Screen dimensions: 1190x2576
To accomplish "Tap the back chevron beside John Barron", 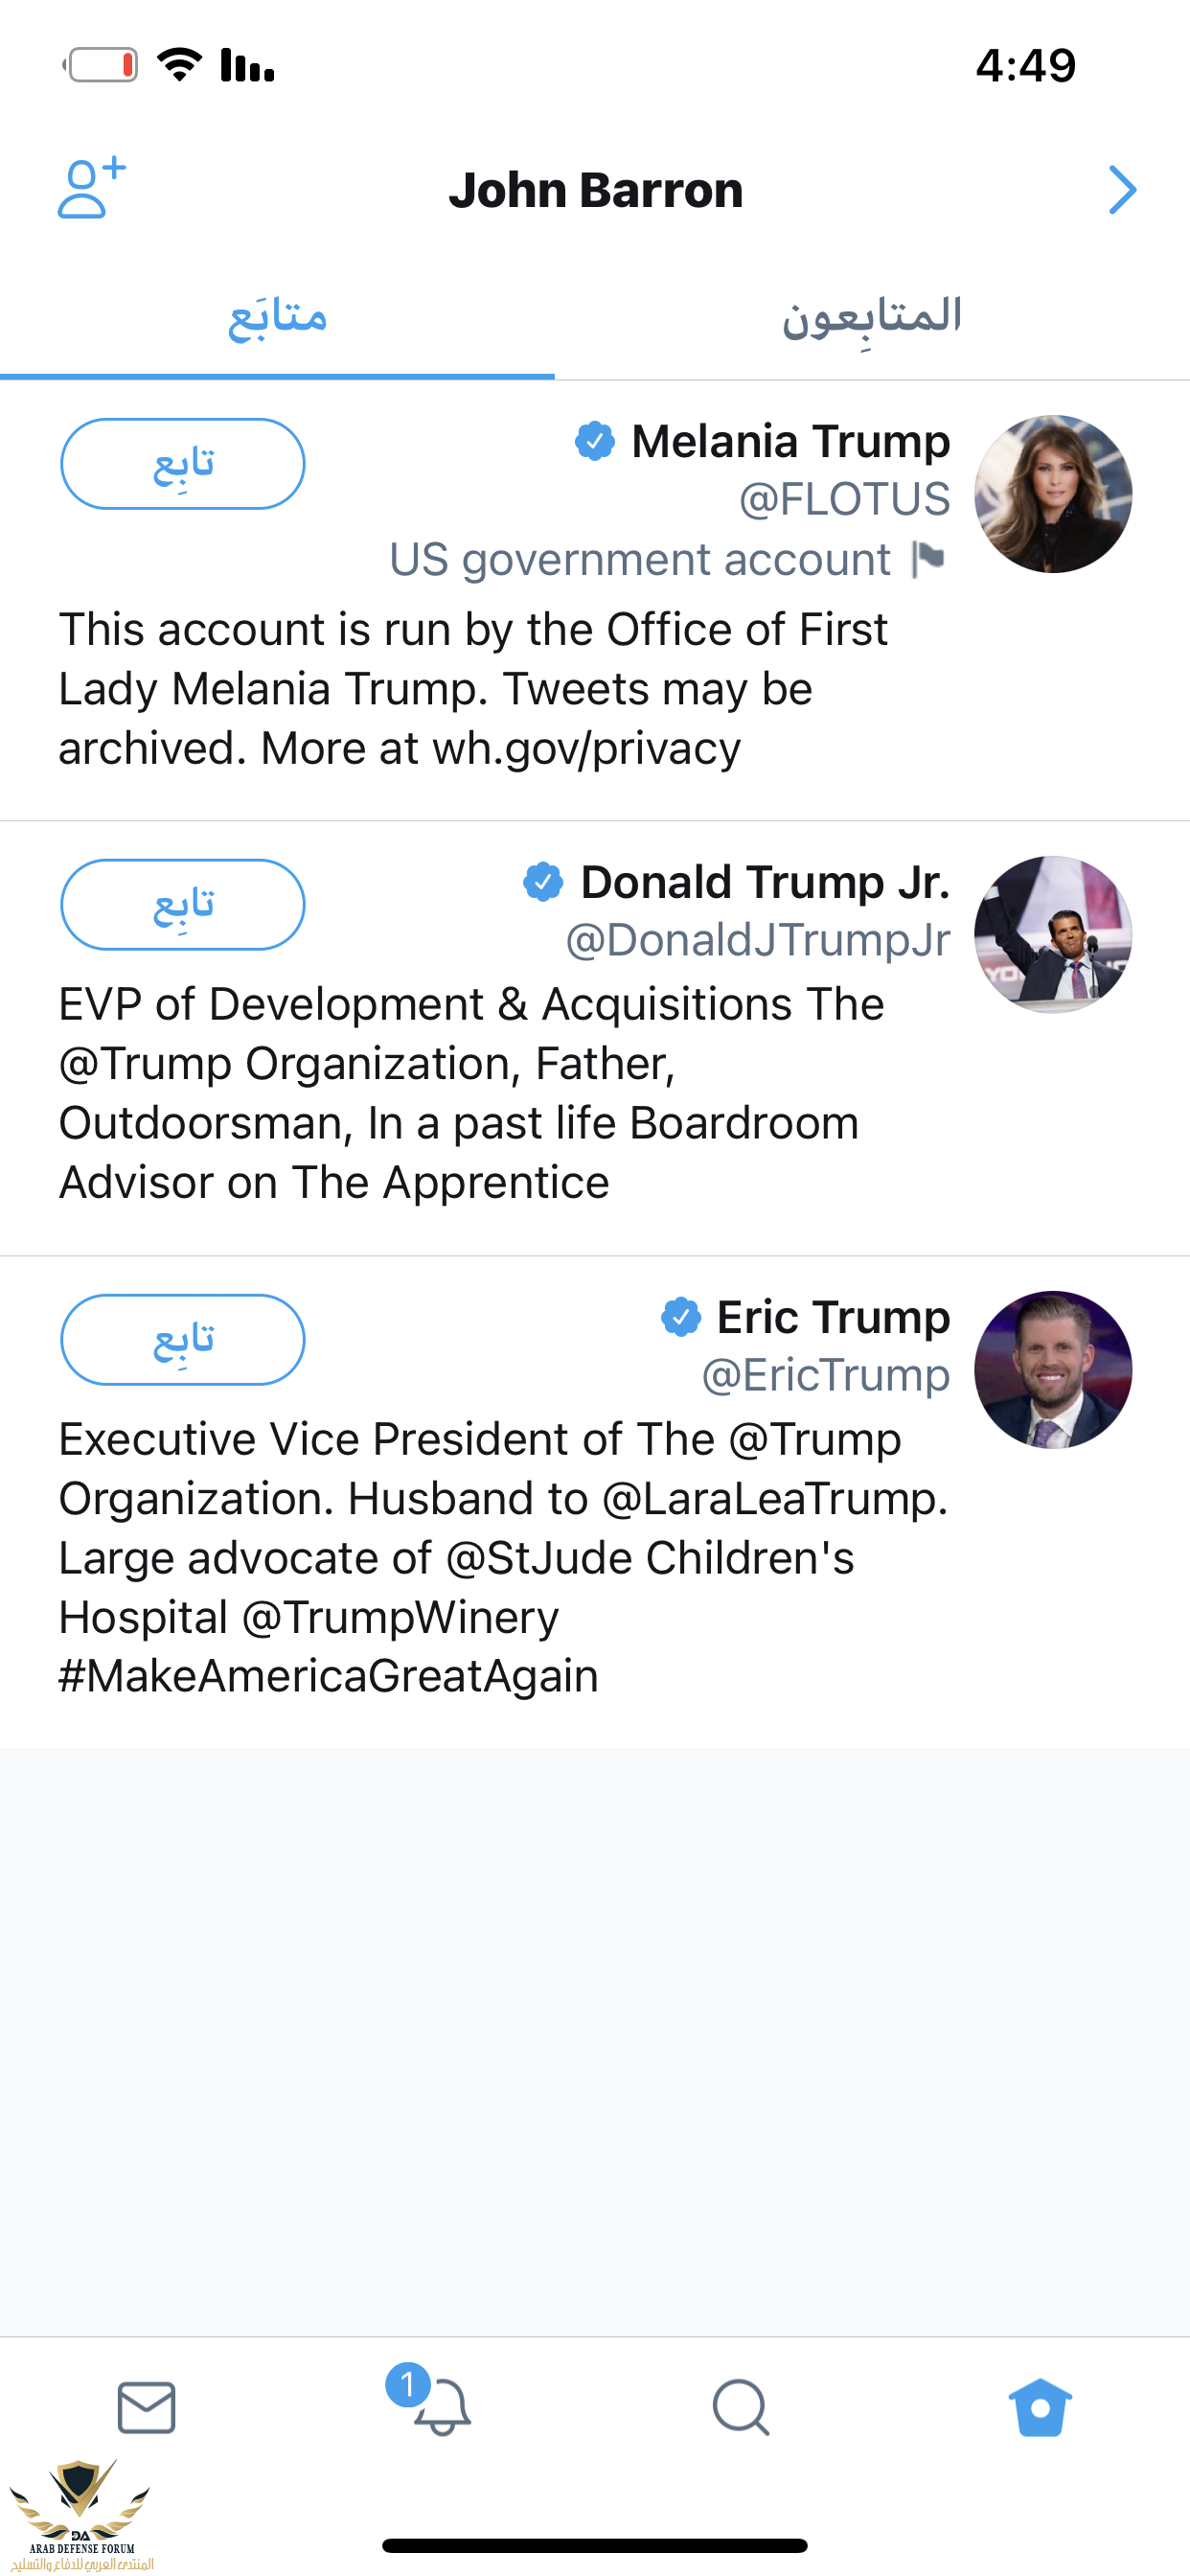I will [1123, 190].
